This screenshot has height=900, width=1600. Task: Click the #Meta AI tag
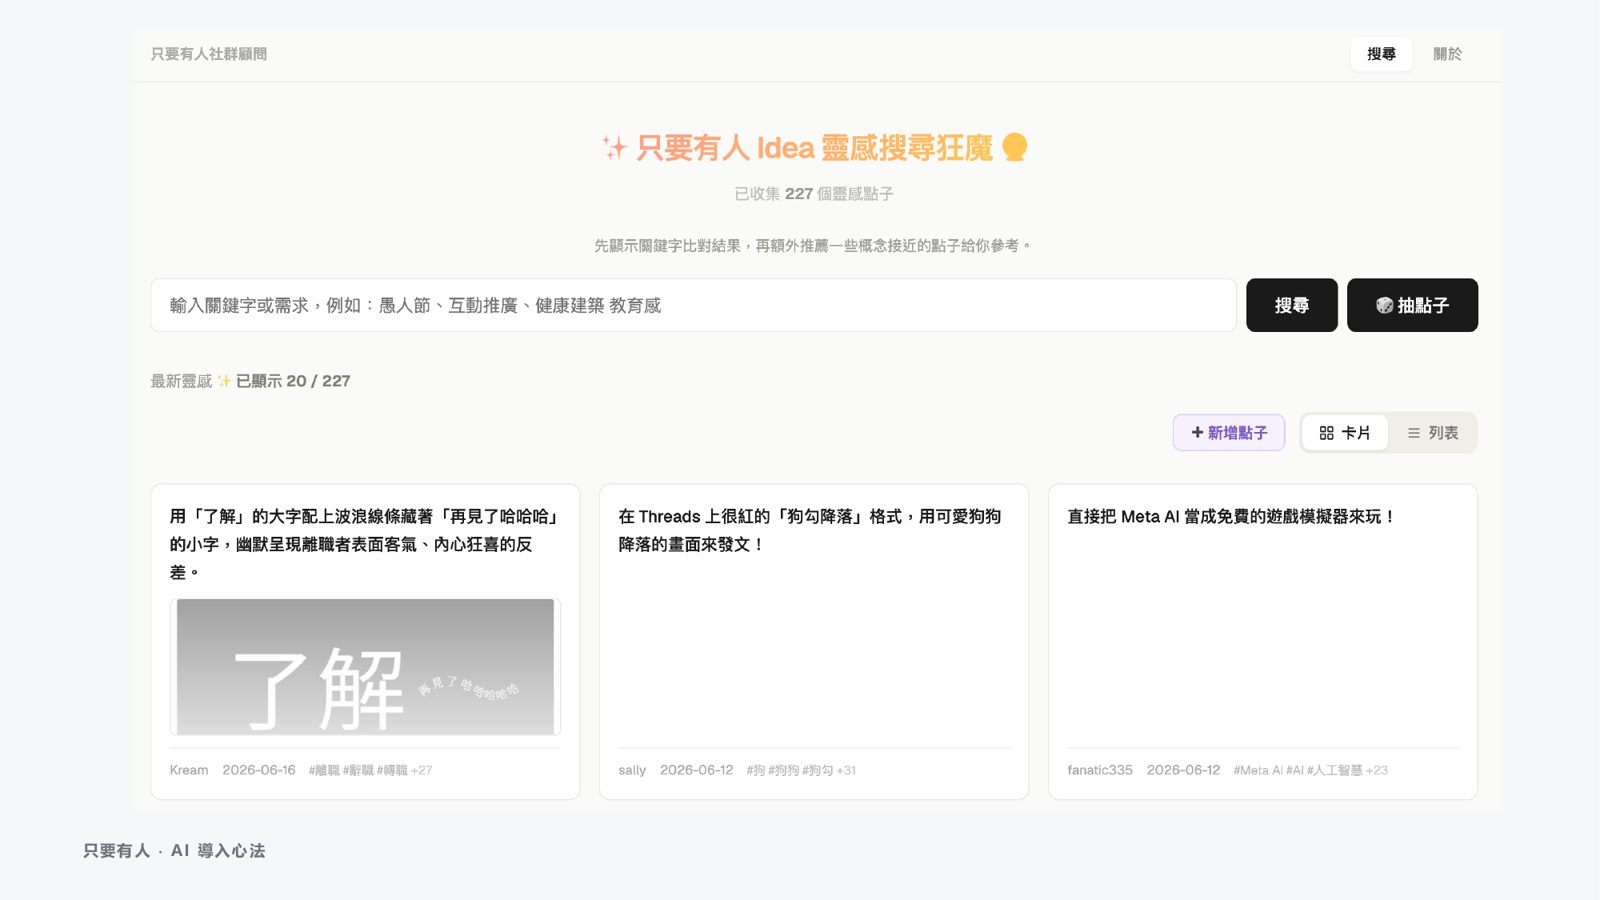(x=1258, y=770)
